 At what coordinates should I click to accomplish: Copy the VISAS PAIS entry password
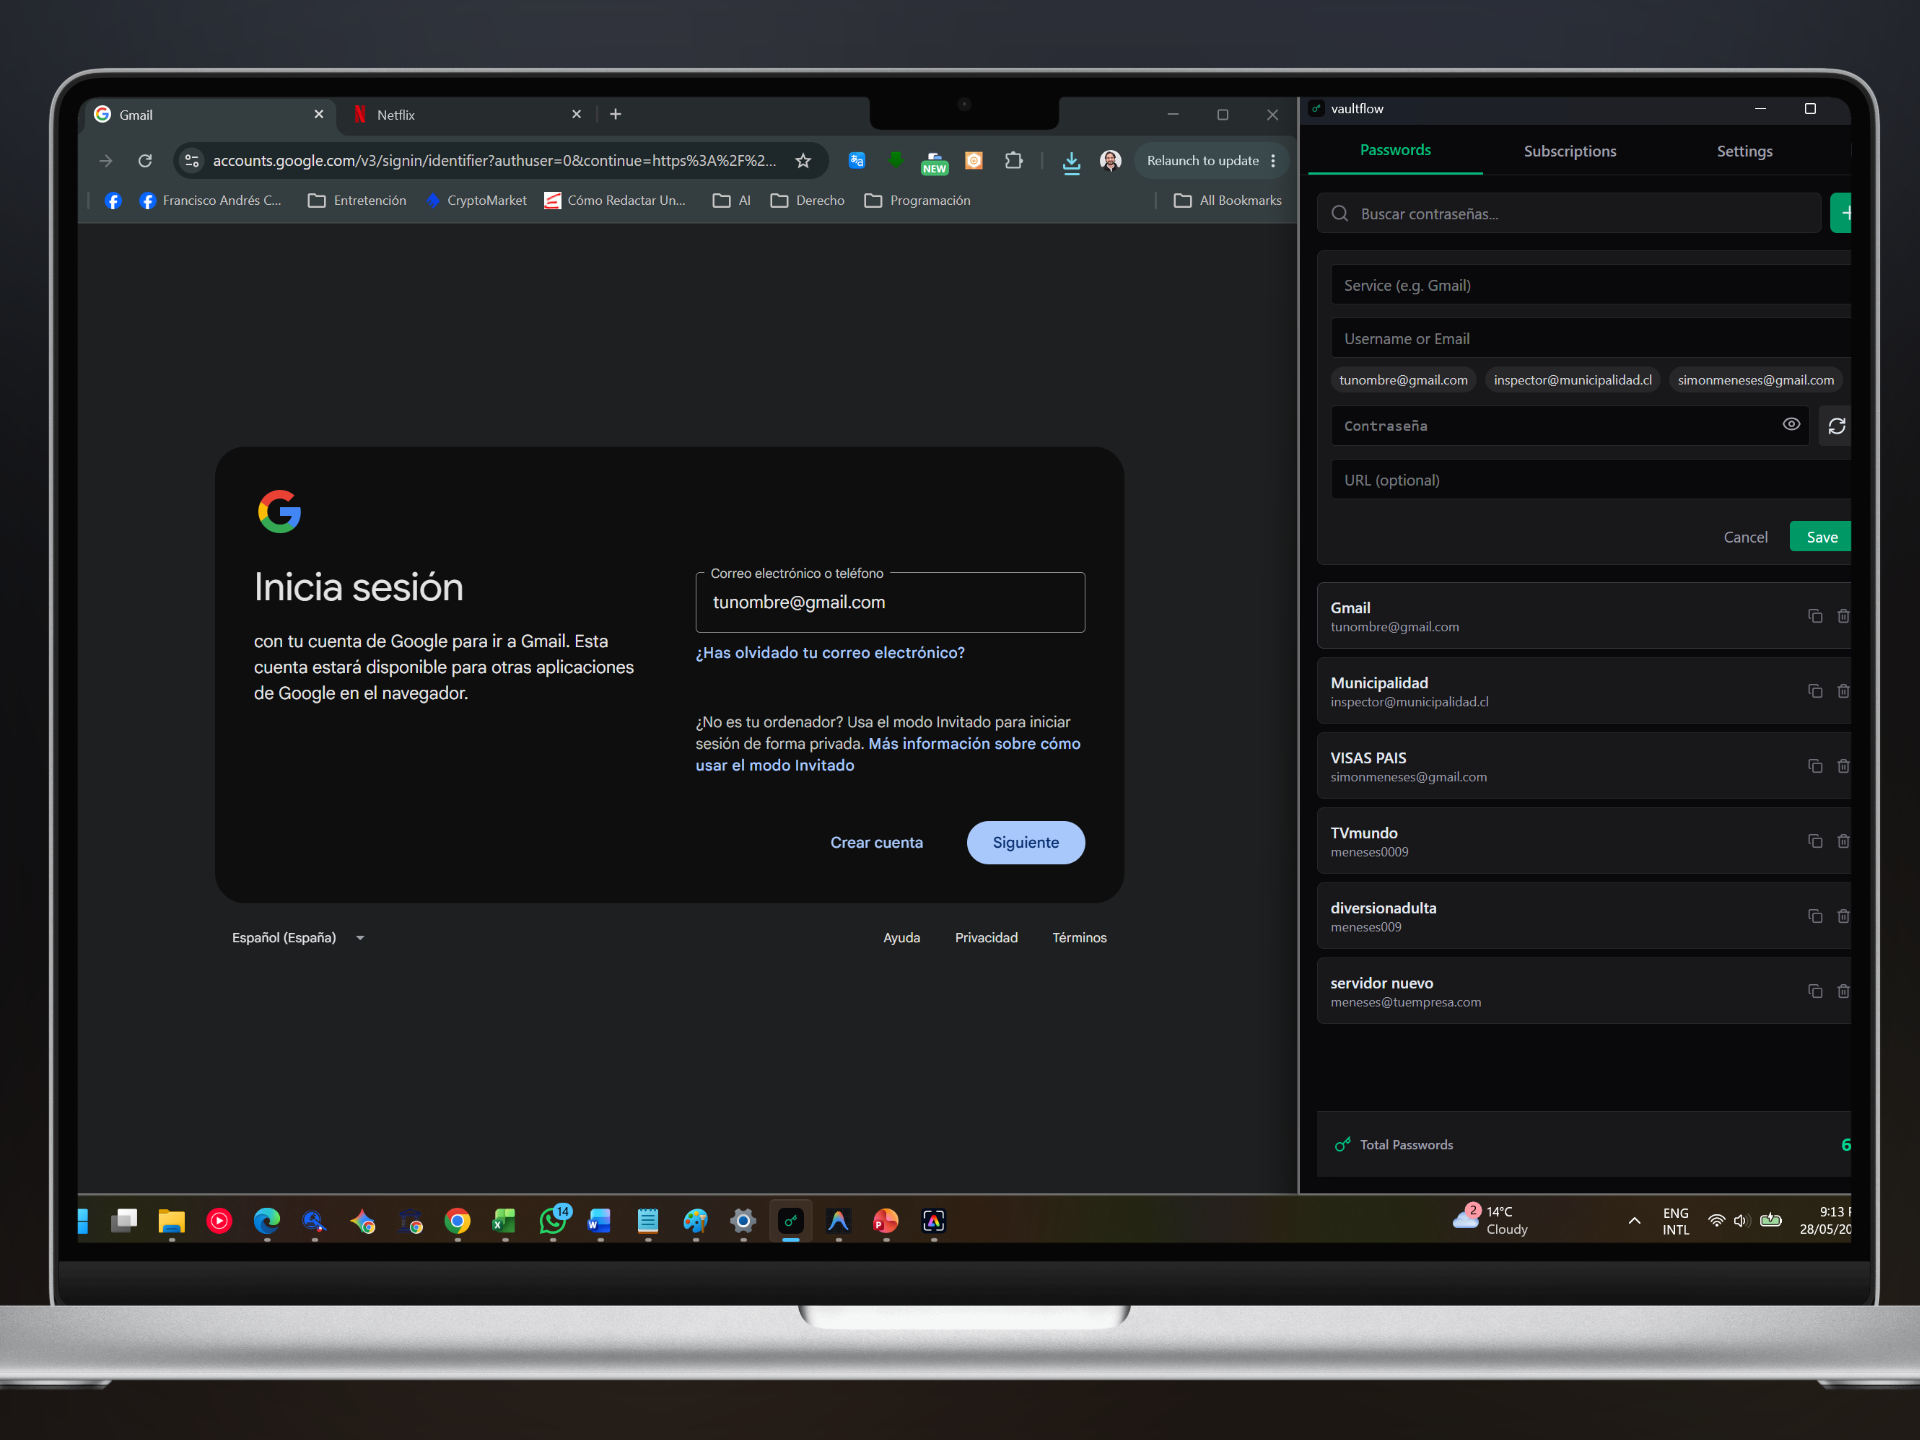[1815, 766]
